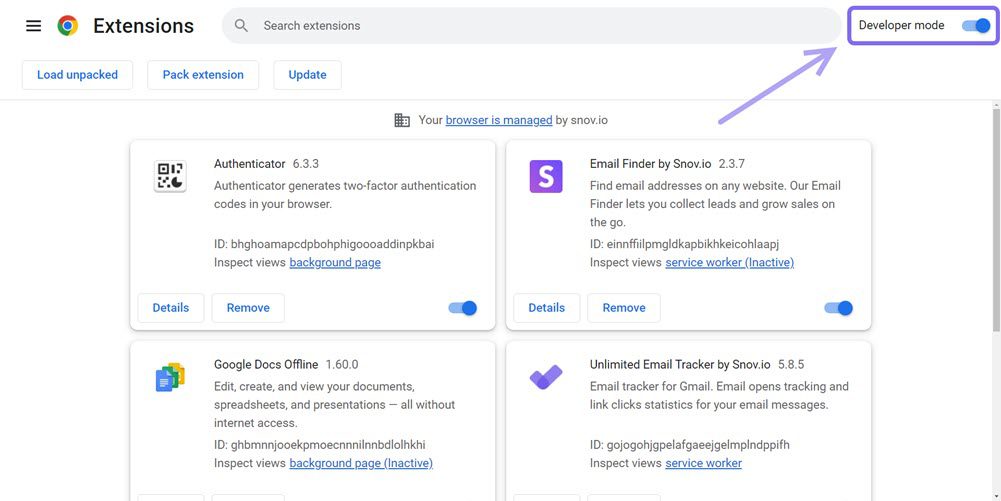Screen dimensions: 1001x501
Task: Open Details for Authenticator
Action: pyautogui.click(x=170, y=308)
